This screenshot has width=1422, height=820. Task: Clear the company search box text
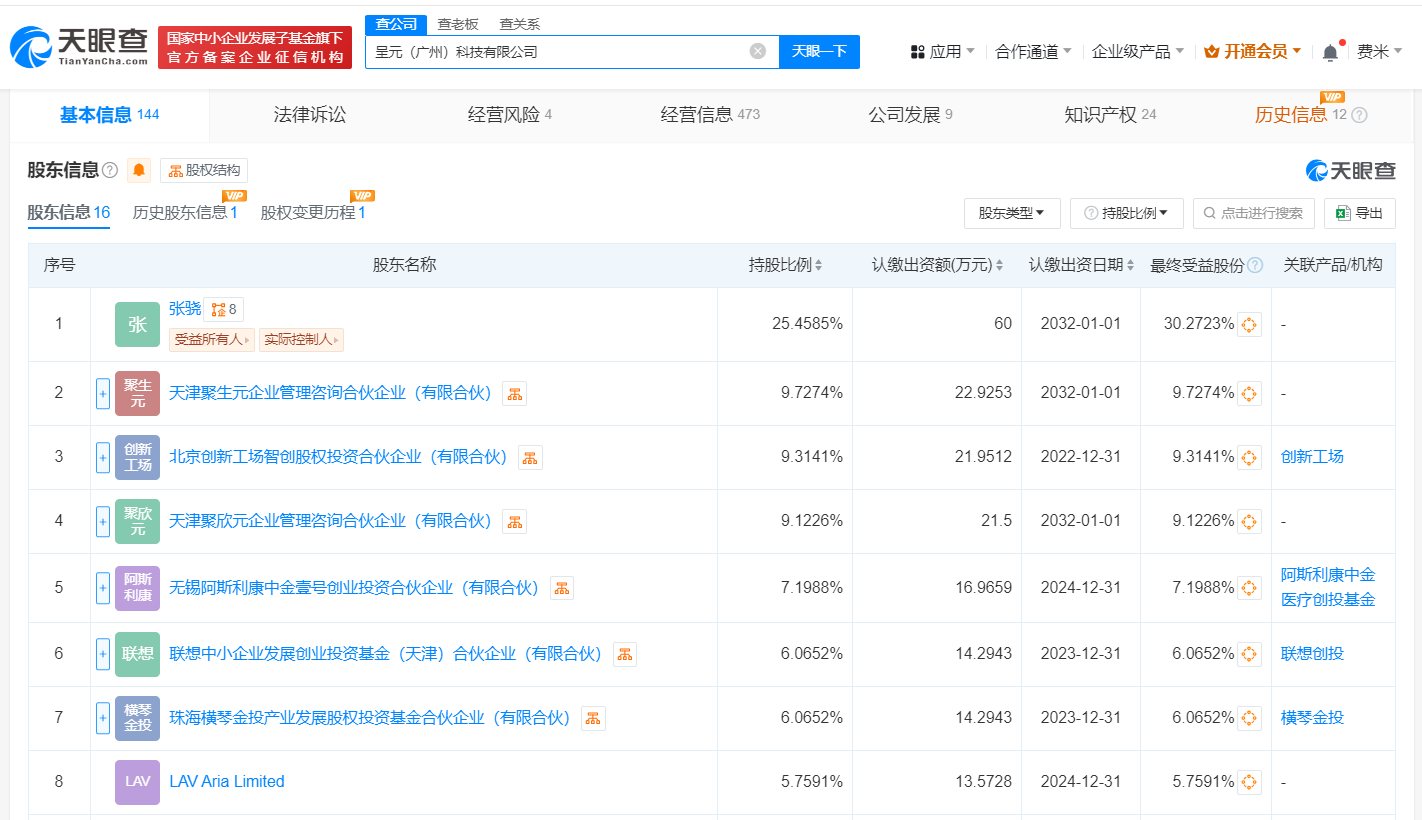pyautogui.click(x=758, y=51)
